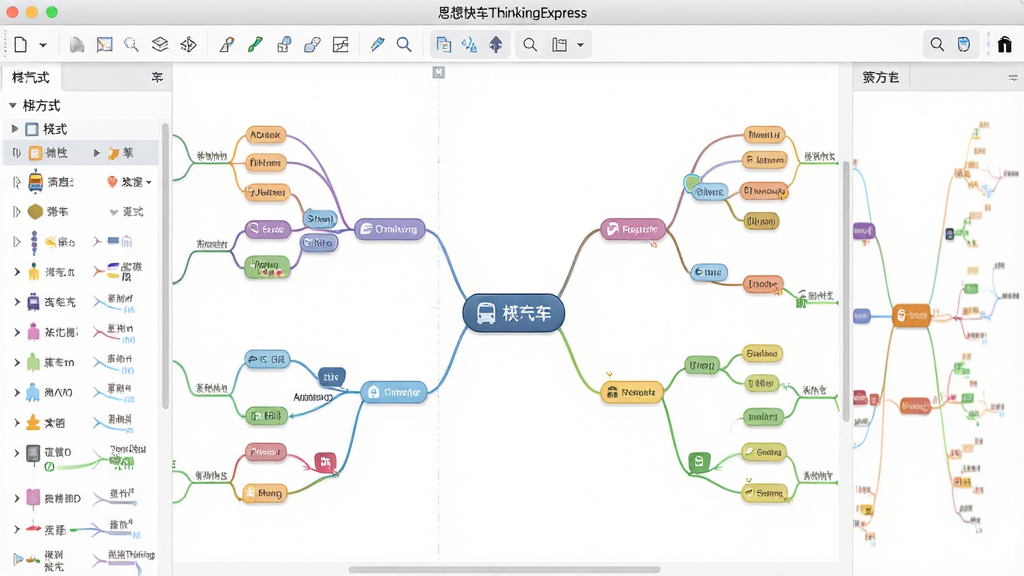Click the black home icon in the top right
Screen dimensions: 1024x576
tap(1004, 44)
